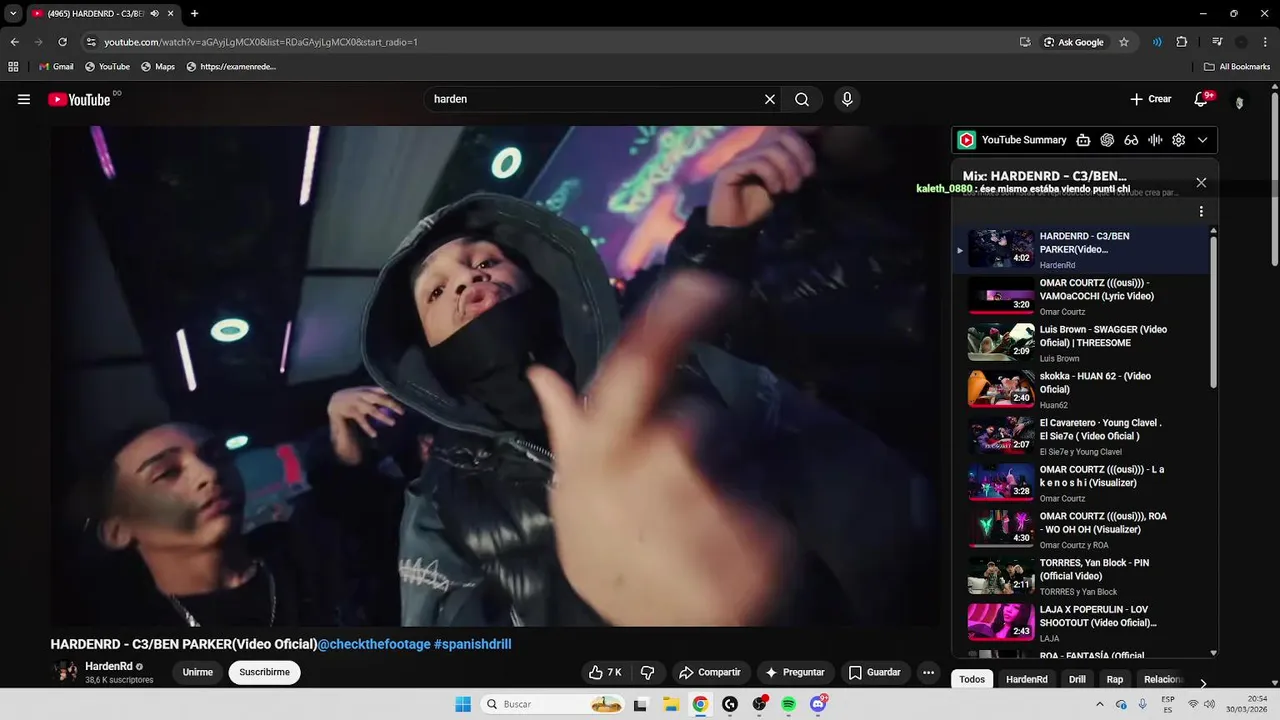The image size is (1280, 720).
Task: Bookmark this page with the star
Action: (1124, 42)
